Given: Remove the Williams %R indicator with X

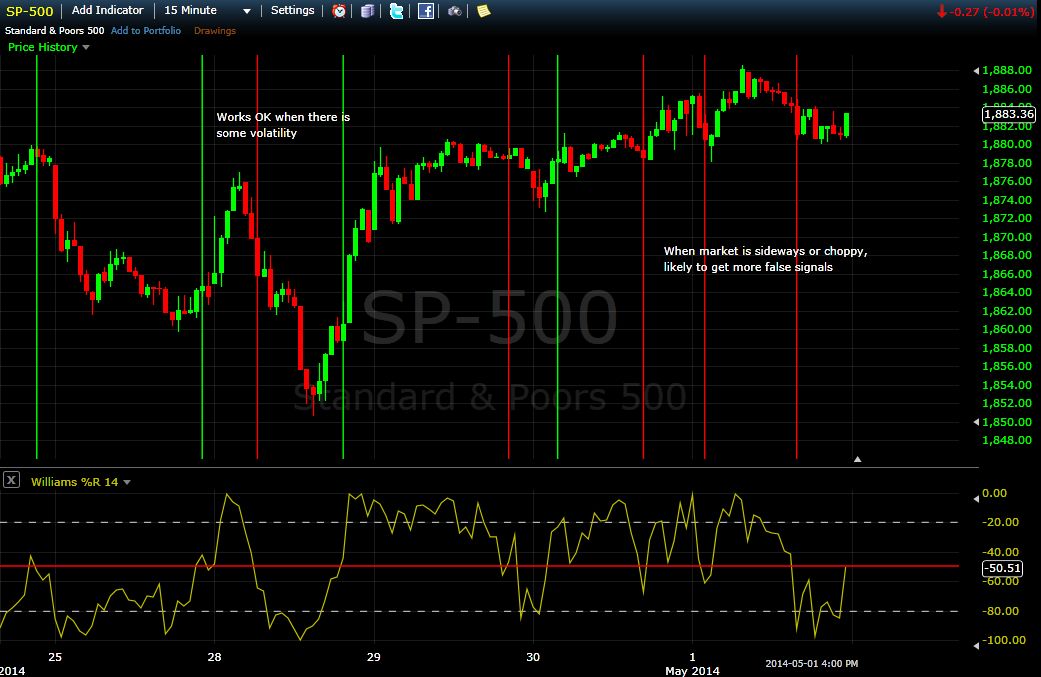Looking at the screenshot, I should click(x=11, y=480).
